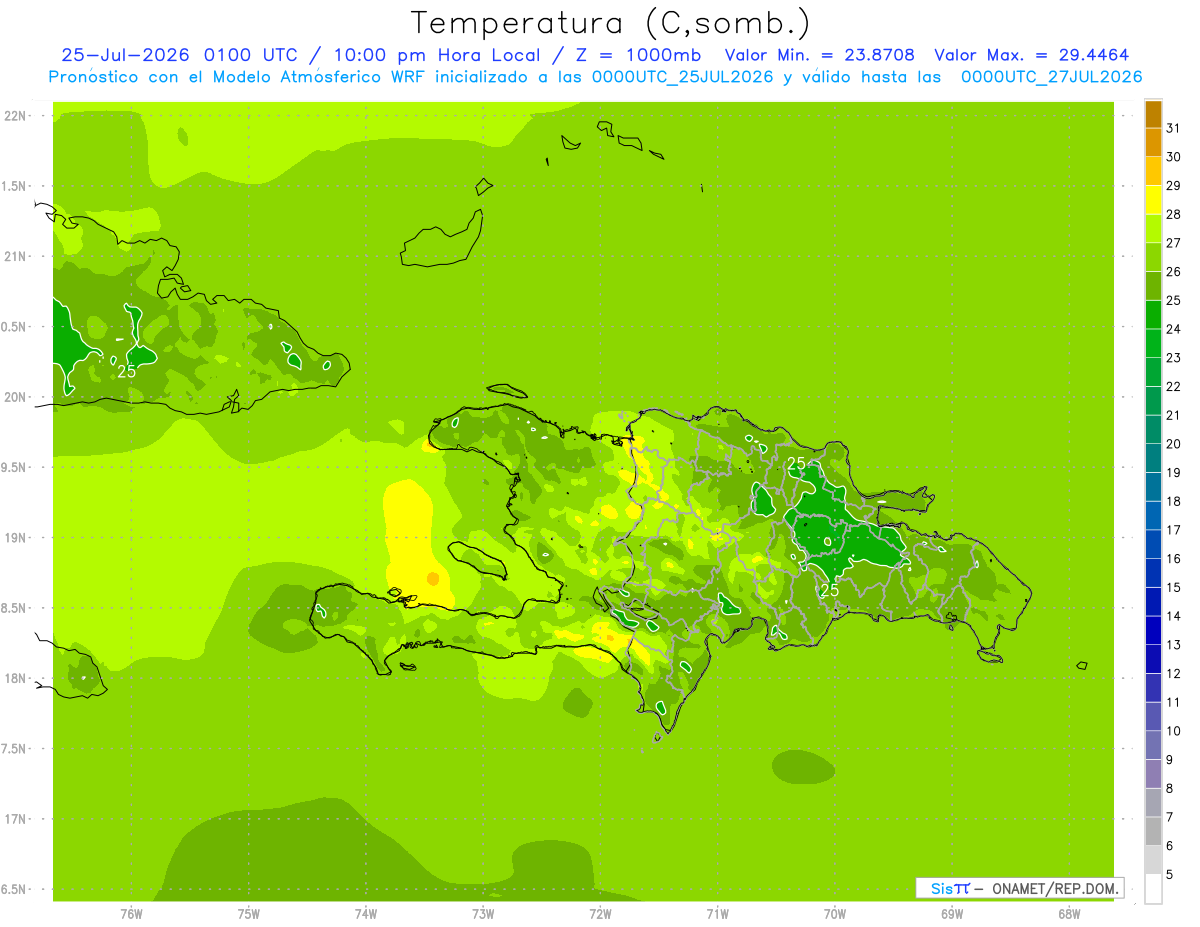This screenshot has width=1200, height=927.
Task: Click the '21N' latitude label
Action: 16,256
